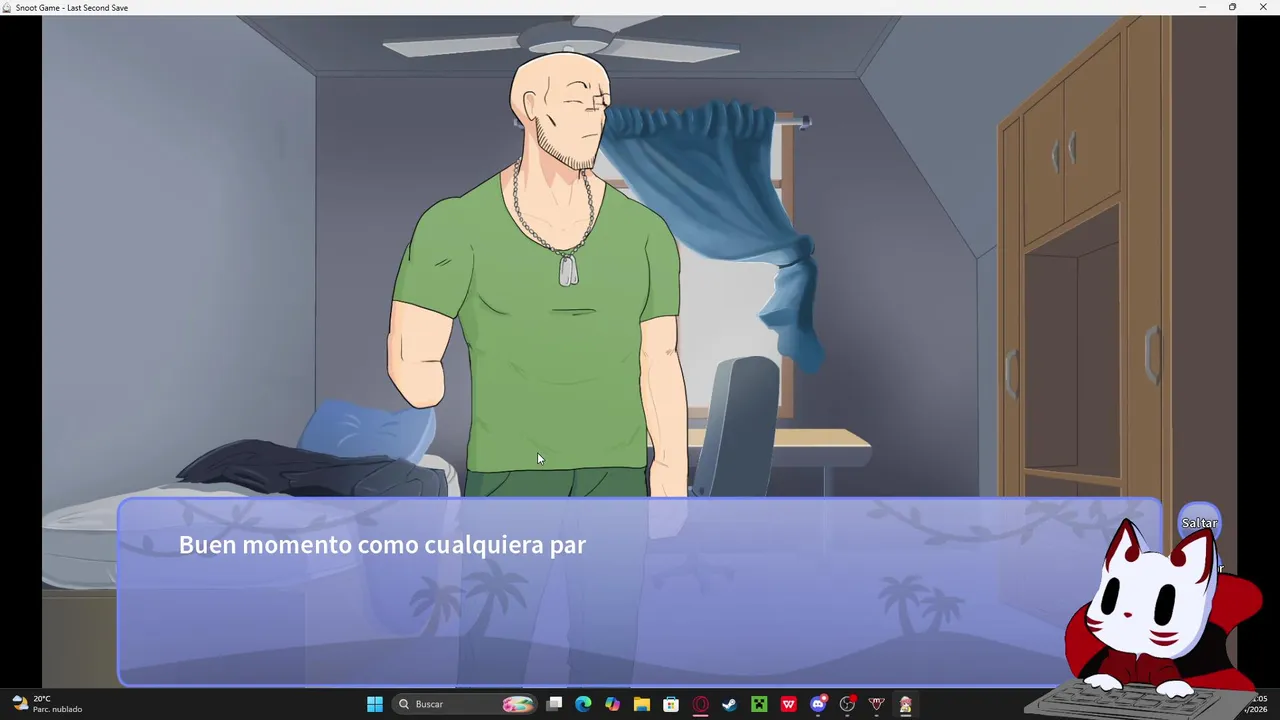Click the Buscar search field in taskbar
This screenshot has height=720, width=1280.
[466, 704]
